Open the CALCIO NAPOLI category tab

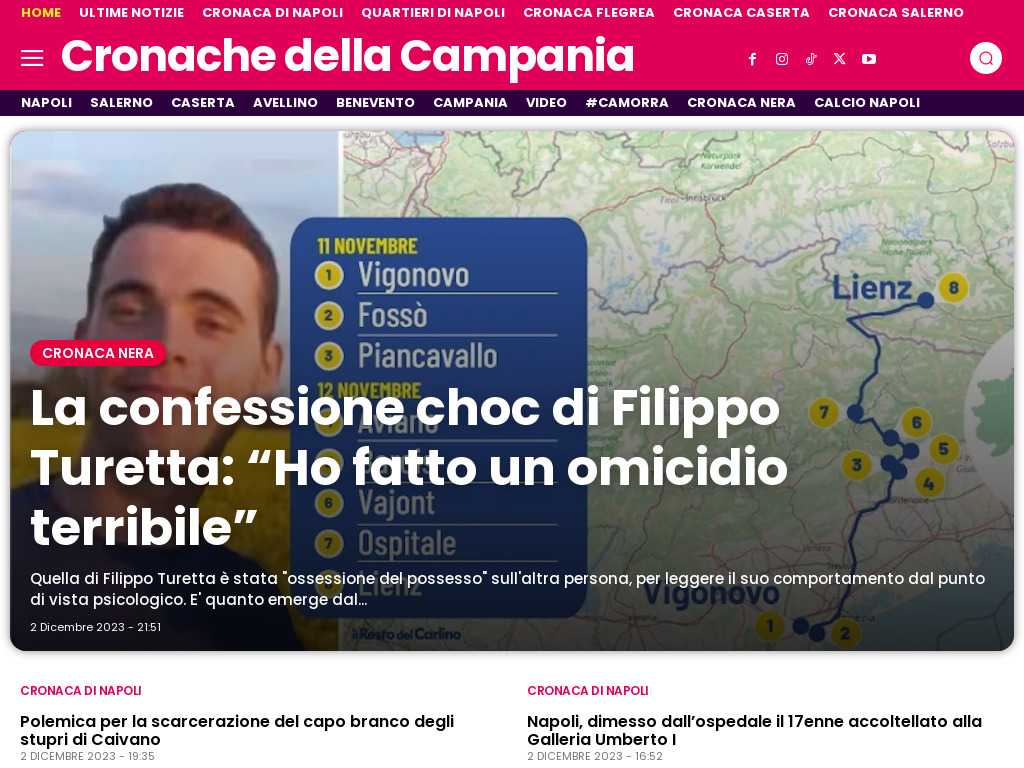[x=867, y=103]
